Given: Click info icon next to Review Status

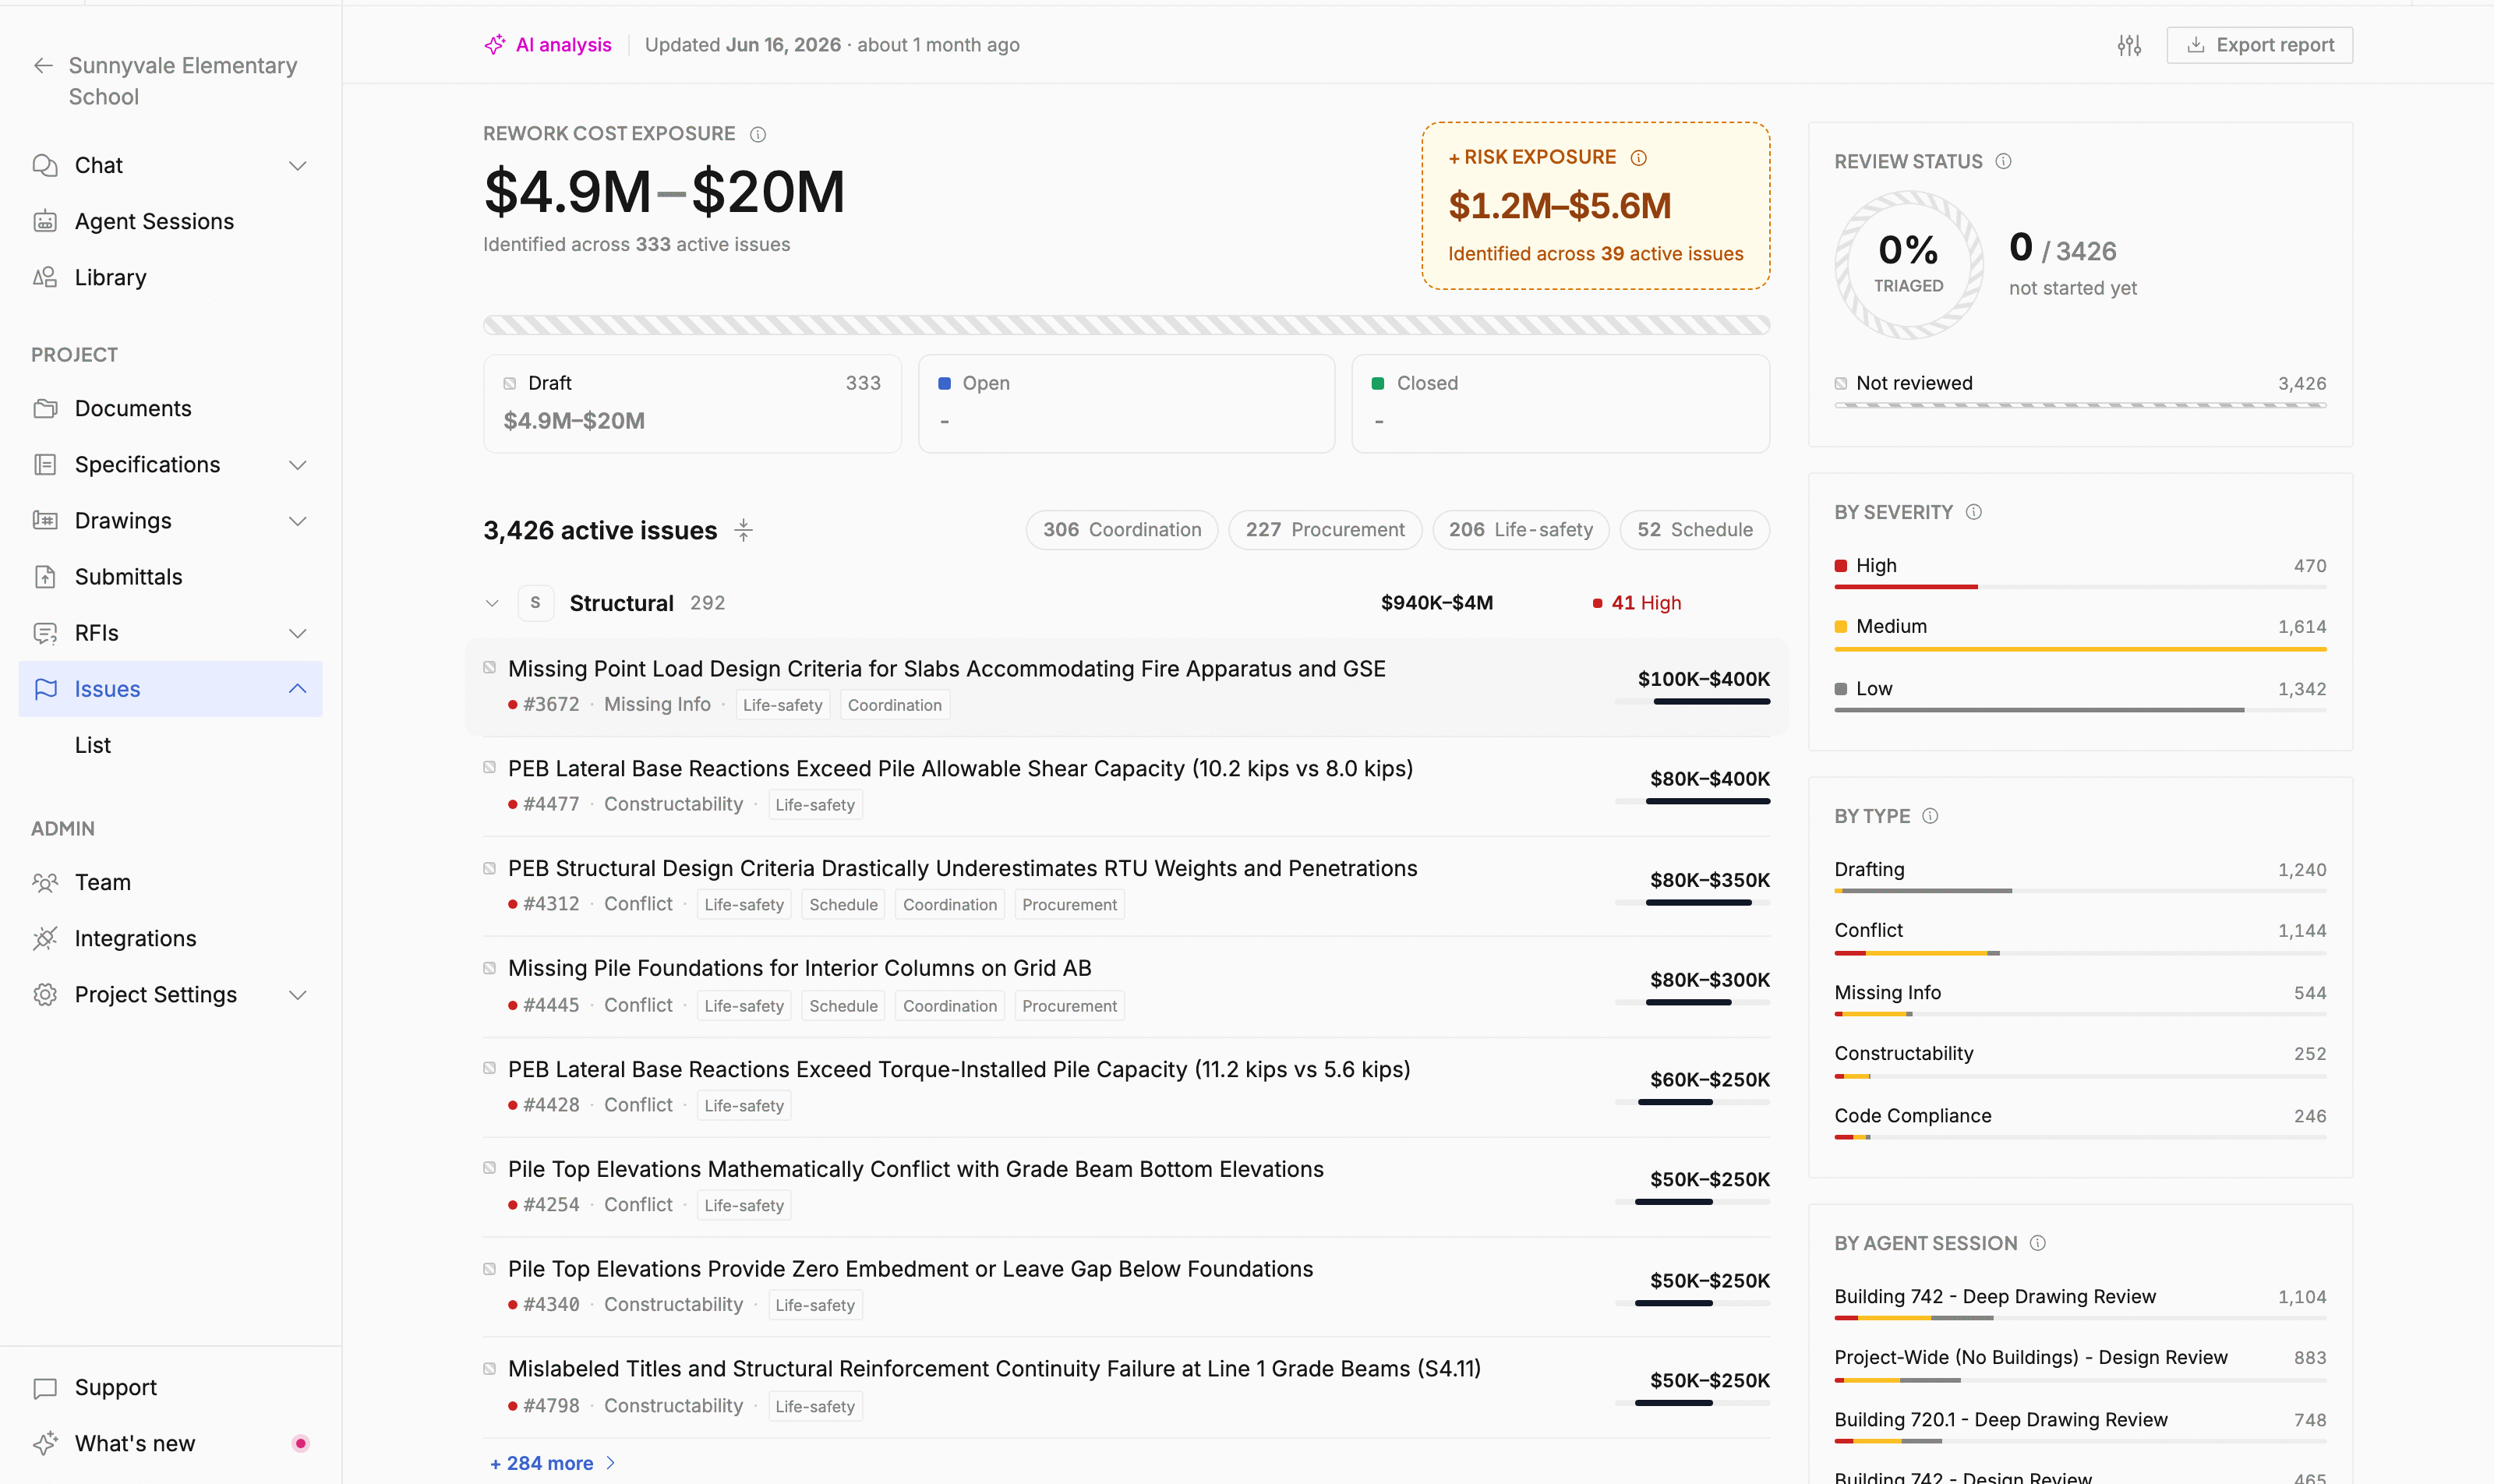Looking at the screenshot, I should pyautogui.click(x=2003, y=161).
